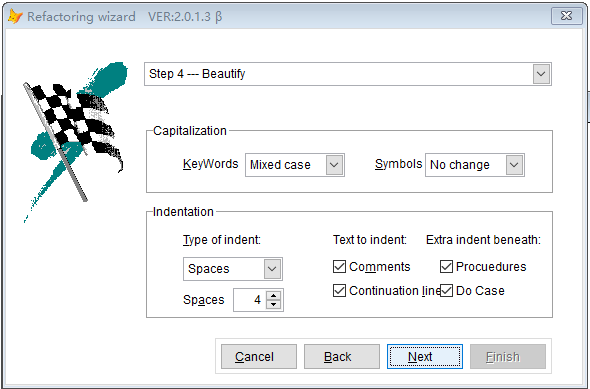This screenshot has width=590, height=389.
Task: Decrease the Spaces value with down arrow
Action: click(274, 305)
